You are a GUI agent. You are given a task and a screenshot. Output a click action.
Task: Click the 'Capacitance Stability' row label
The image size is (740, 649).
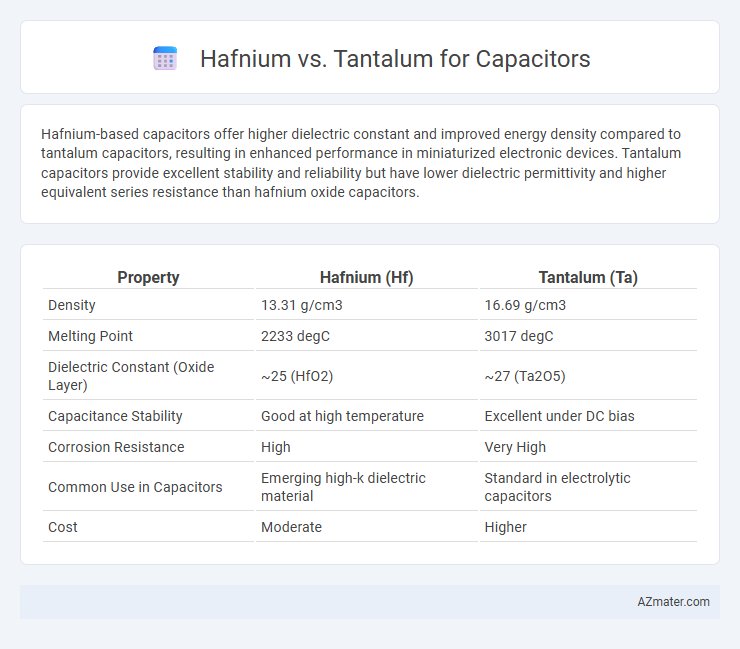coord(115,416)
